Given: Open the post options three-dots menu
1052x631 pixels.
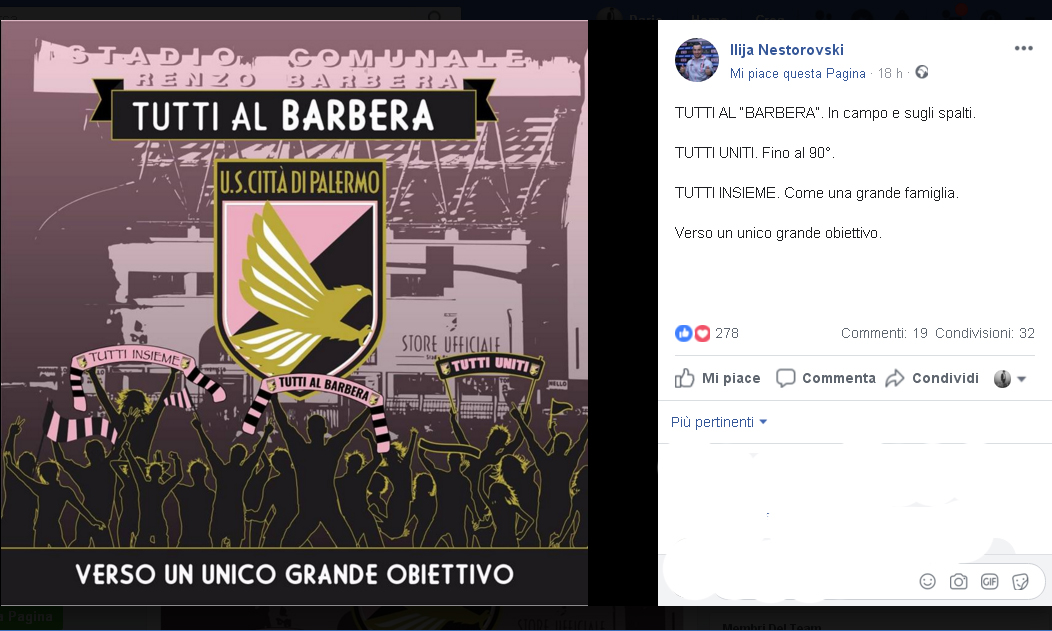Looking at the screenshot, I should click(x=1023, y=48).
